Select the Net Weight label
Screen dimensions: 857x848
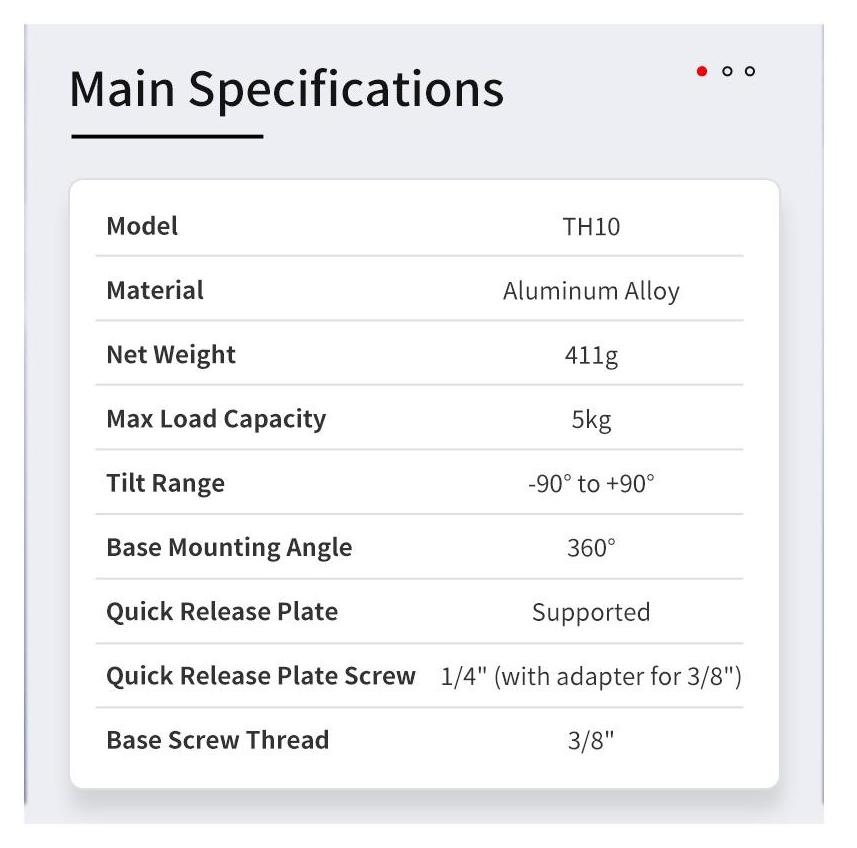[171, 355]
